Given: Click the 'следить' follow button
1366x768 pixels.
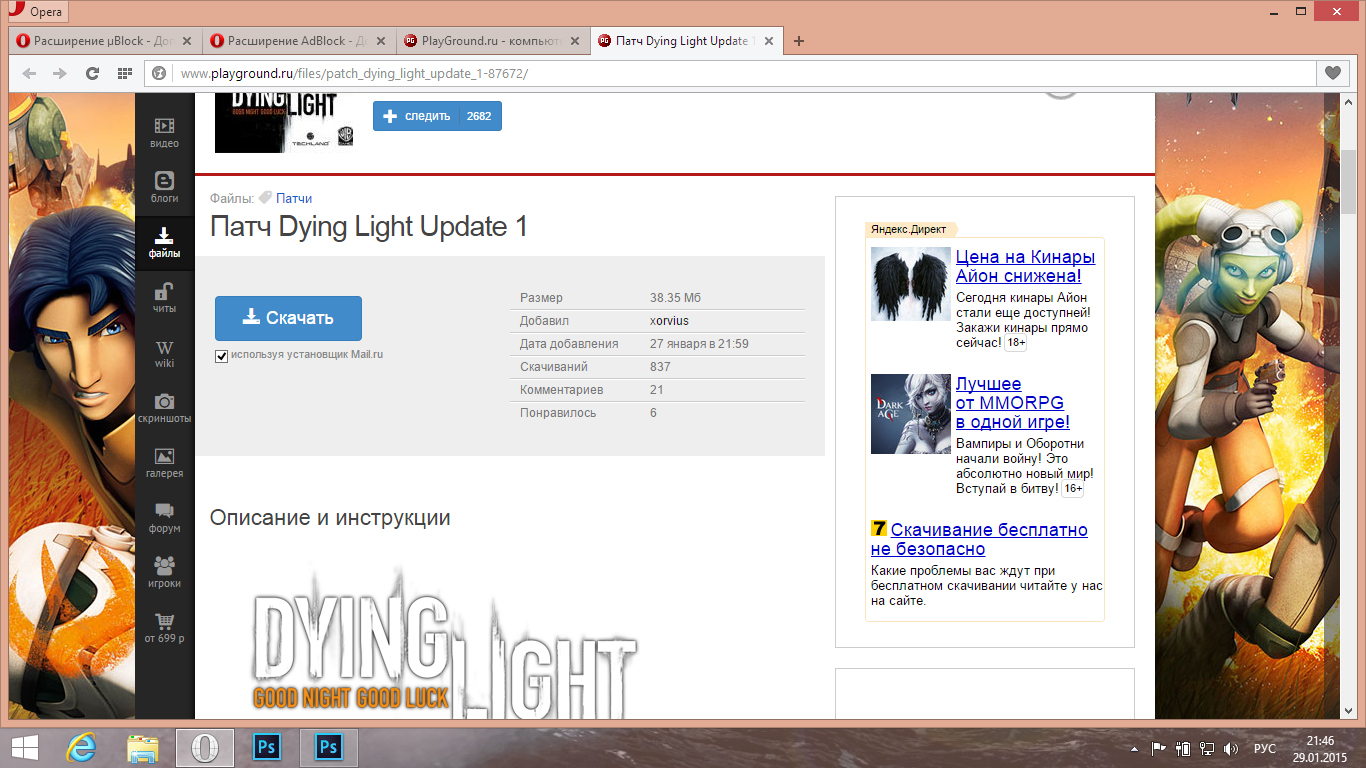Looking at the screenshot, I should click(437, 116).
